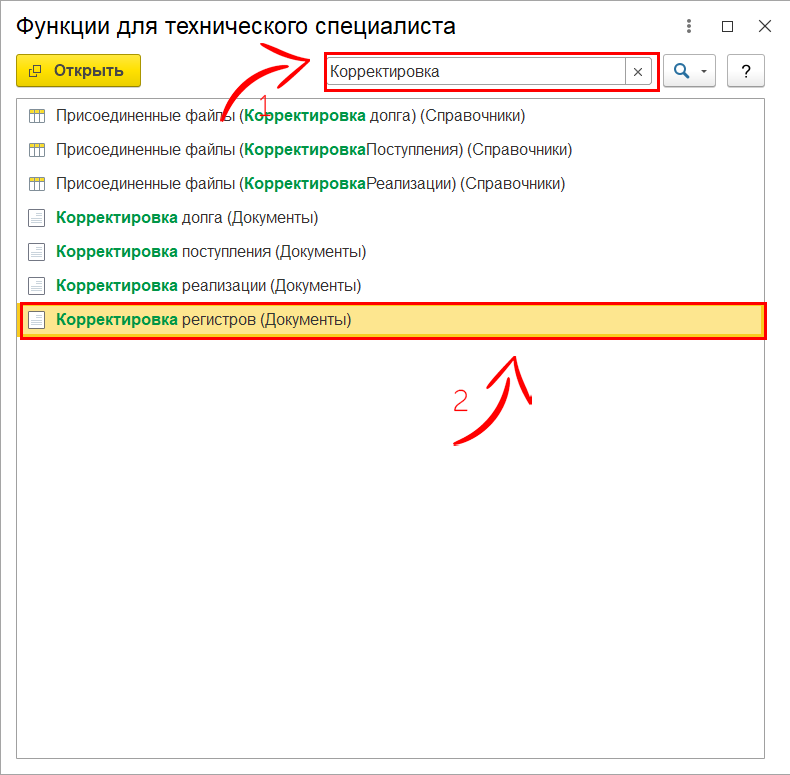
Task: Click the Корректировка search input field
Action: click(475, 72)
